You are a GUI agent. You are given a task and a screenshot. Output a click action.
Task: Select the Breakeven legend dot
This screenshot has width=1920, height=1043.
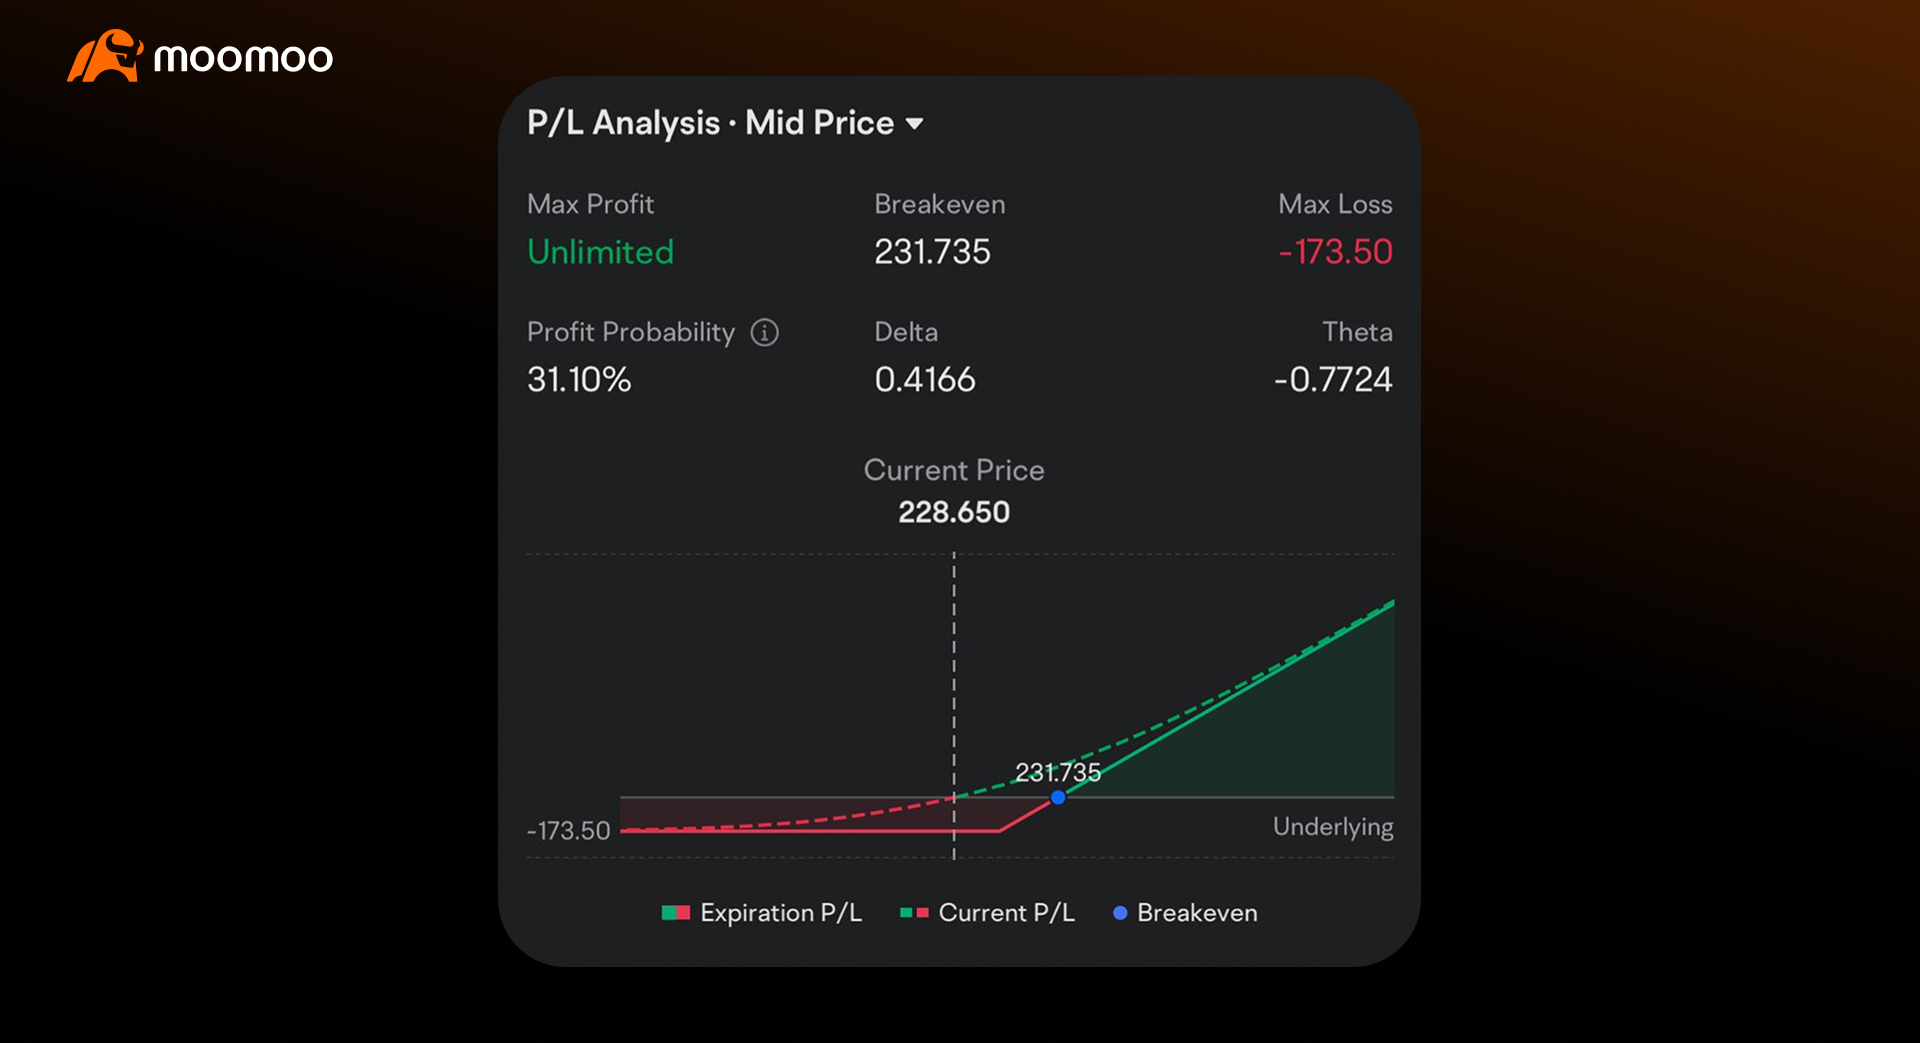(1121, 912)
